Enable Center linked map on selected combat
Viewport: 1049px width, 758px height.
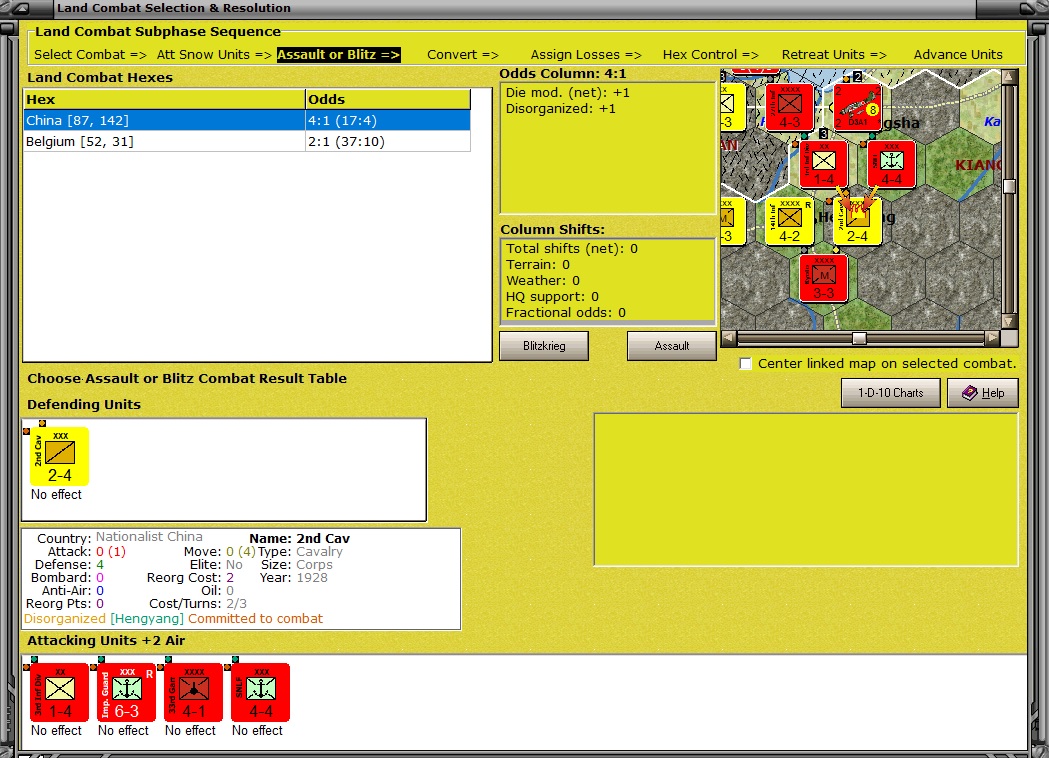[x=745, y=364]
